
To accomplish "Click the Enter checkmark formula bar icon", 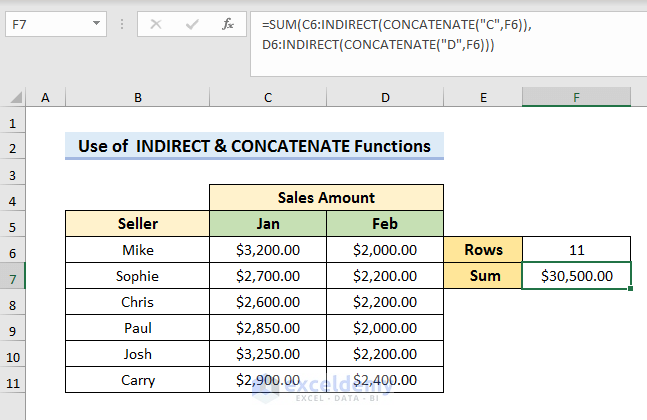I will pyautogui.click(x=192, y=22).
